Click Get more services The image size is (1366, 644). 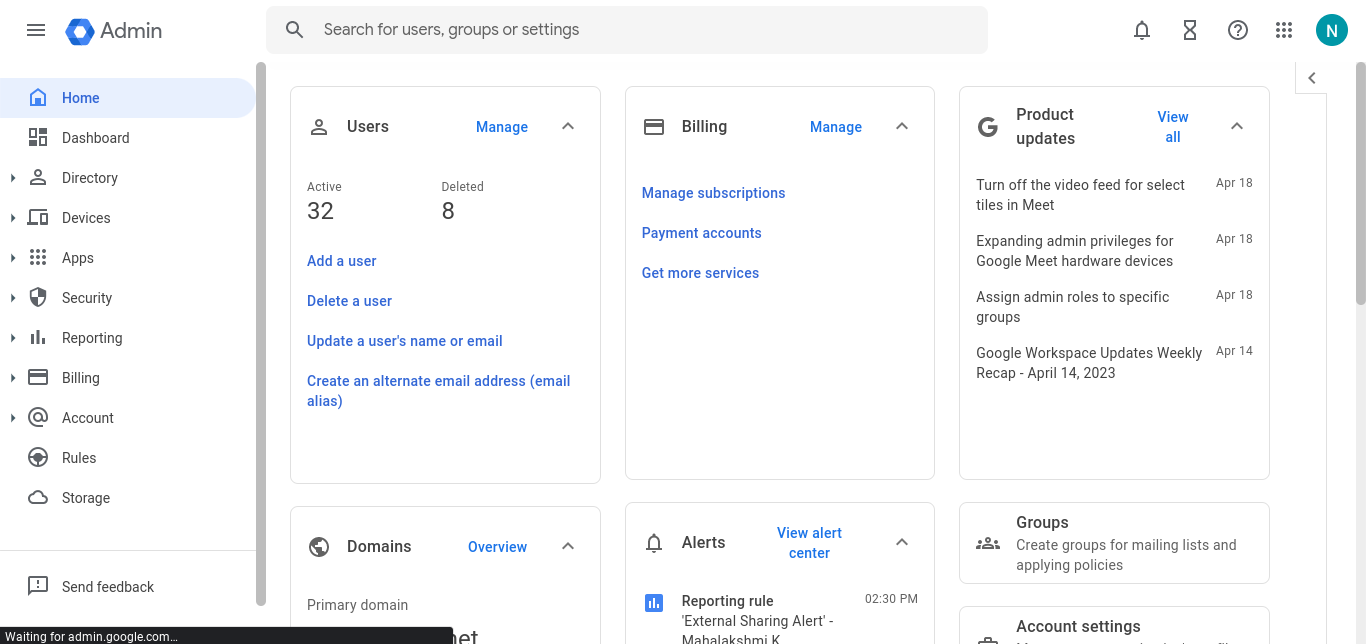(700, 273)
